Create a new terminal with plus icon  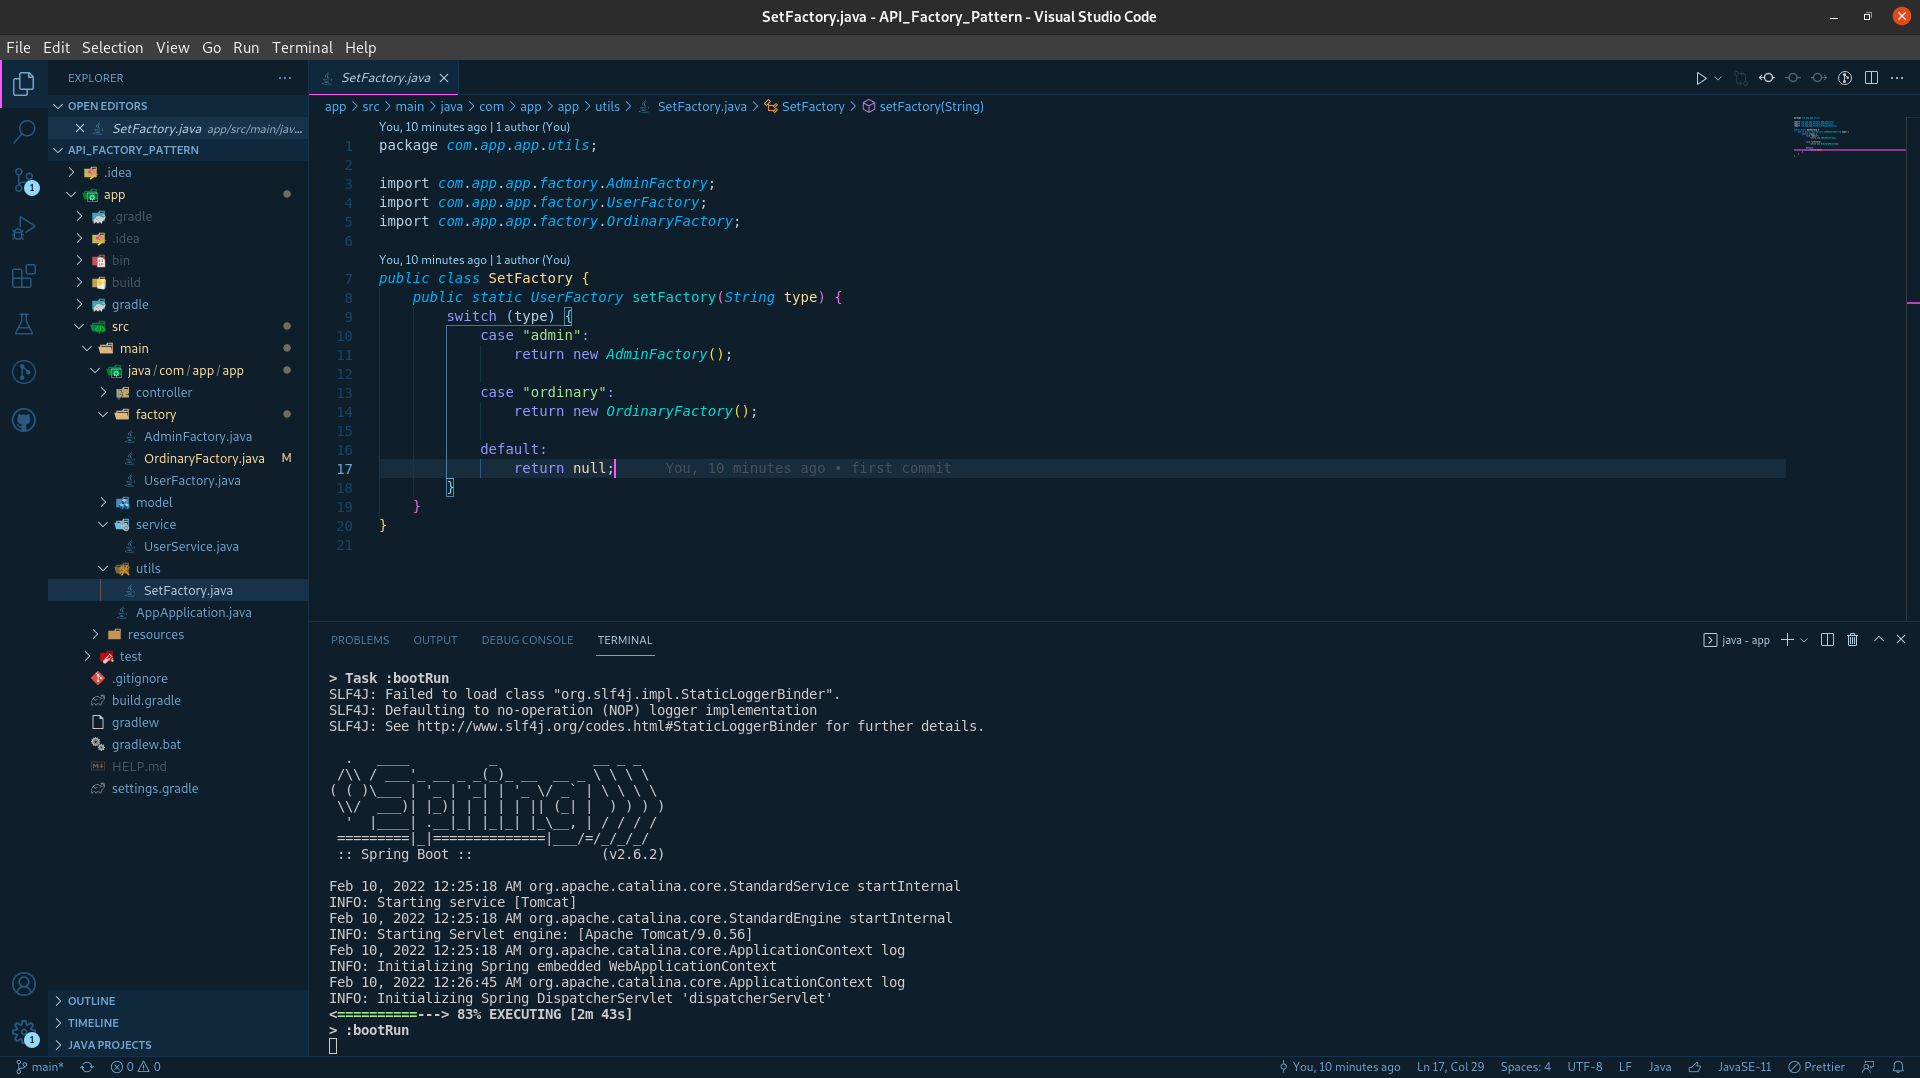1787,640
